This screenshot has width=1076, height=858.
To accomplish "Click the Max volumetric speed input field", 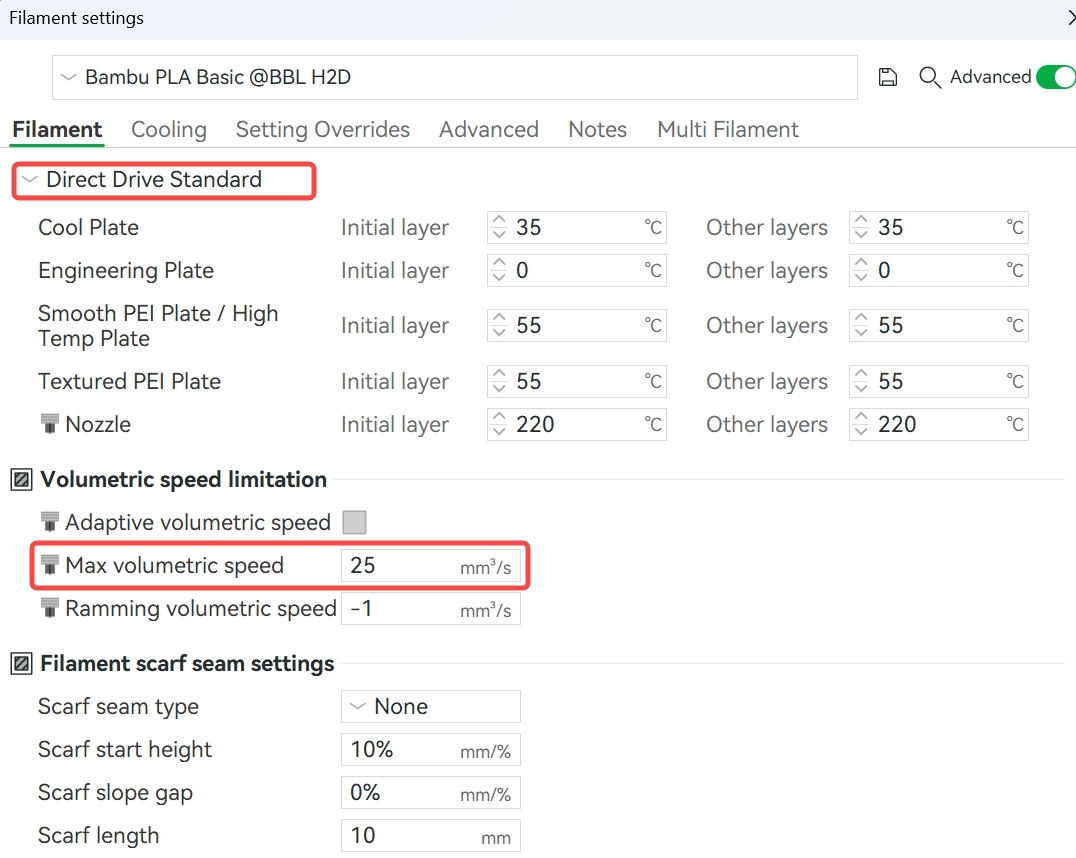I will pos(400,566).
